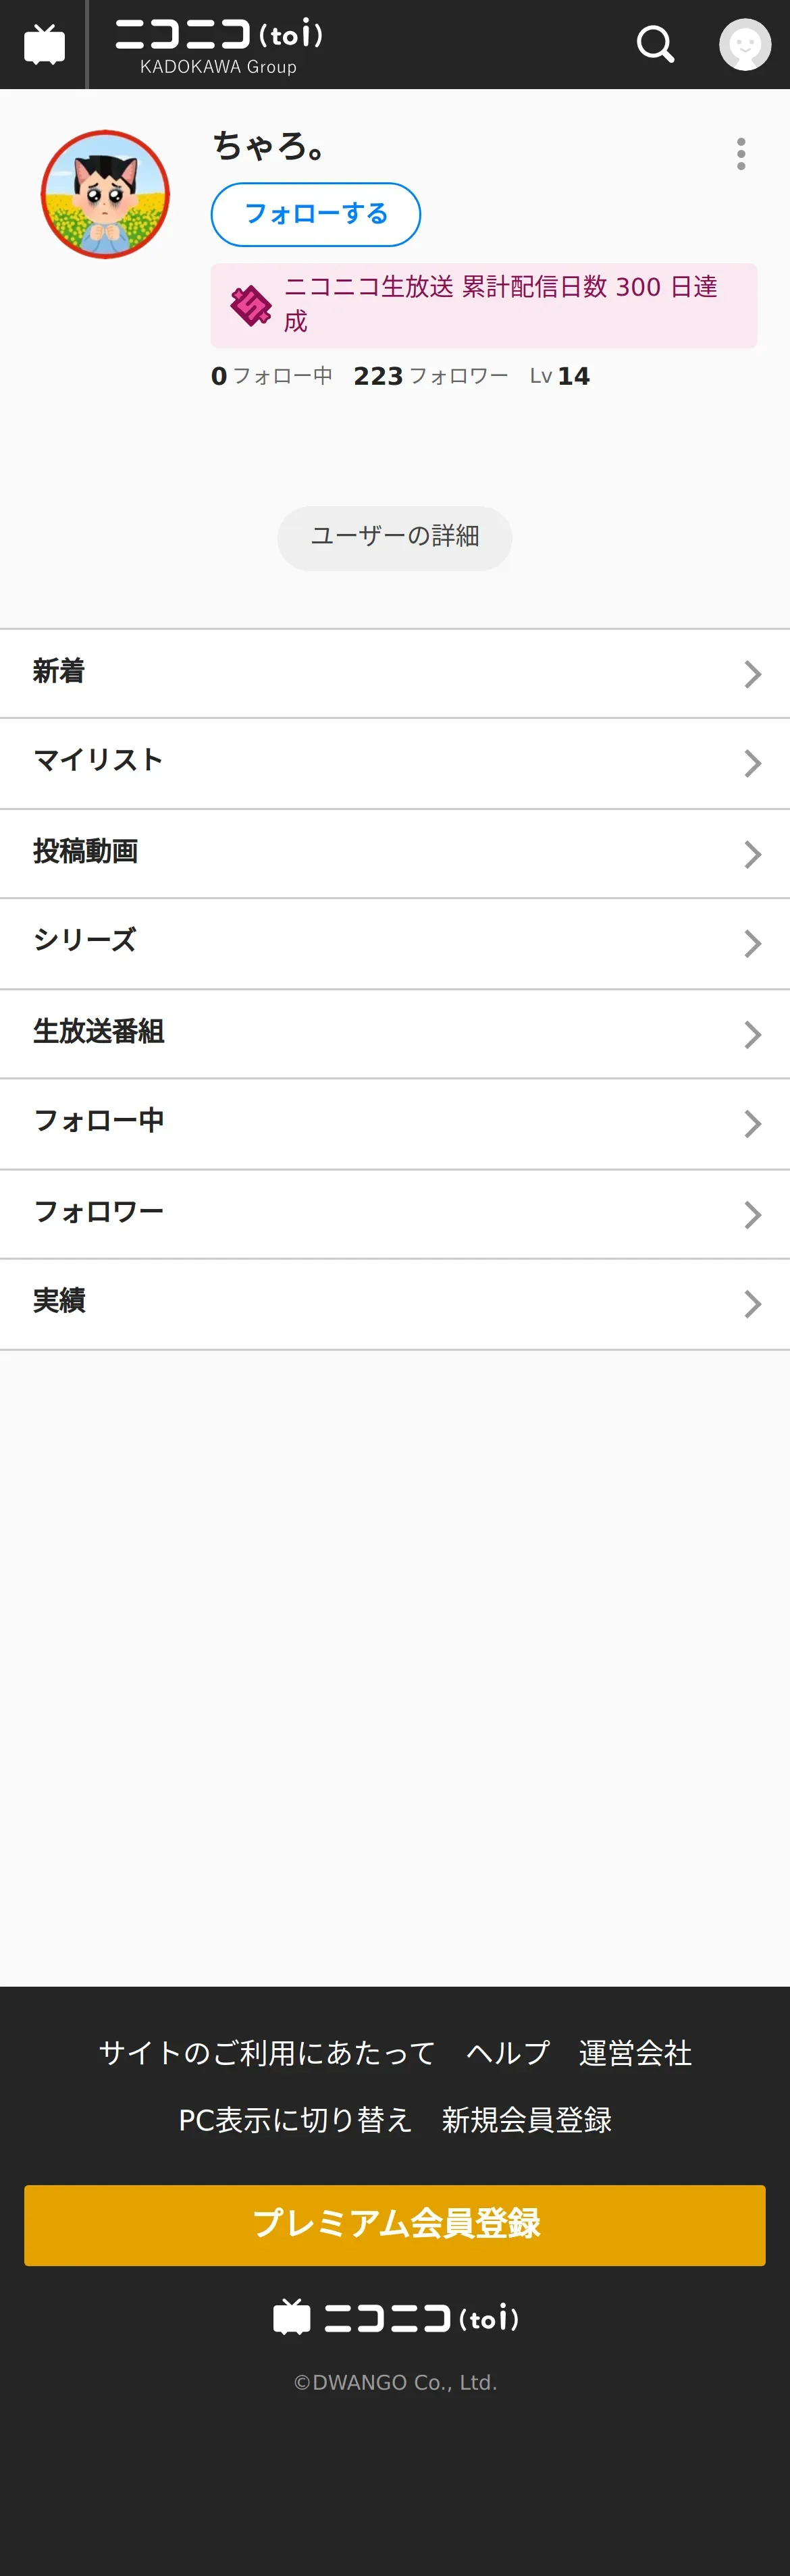Click the Niconico KADOKAWA Group header logo
Viewport: 790px width, 2576px height.
(219, 45)
